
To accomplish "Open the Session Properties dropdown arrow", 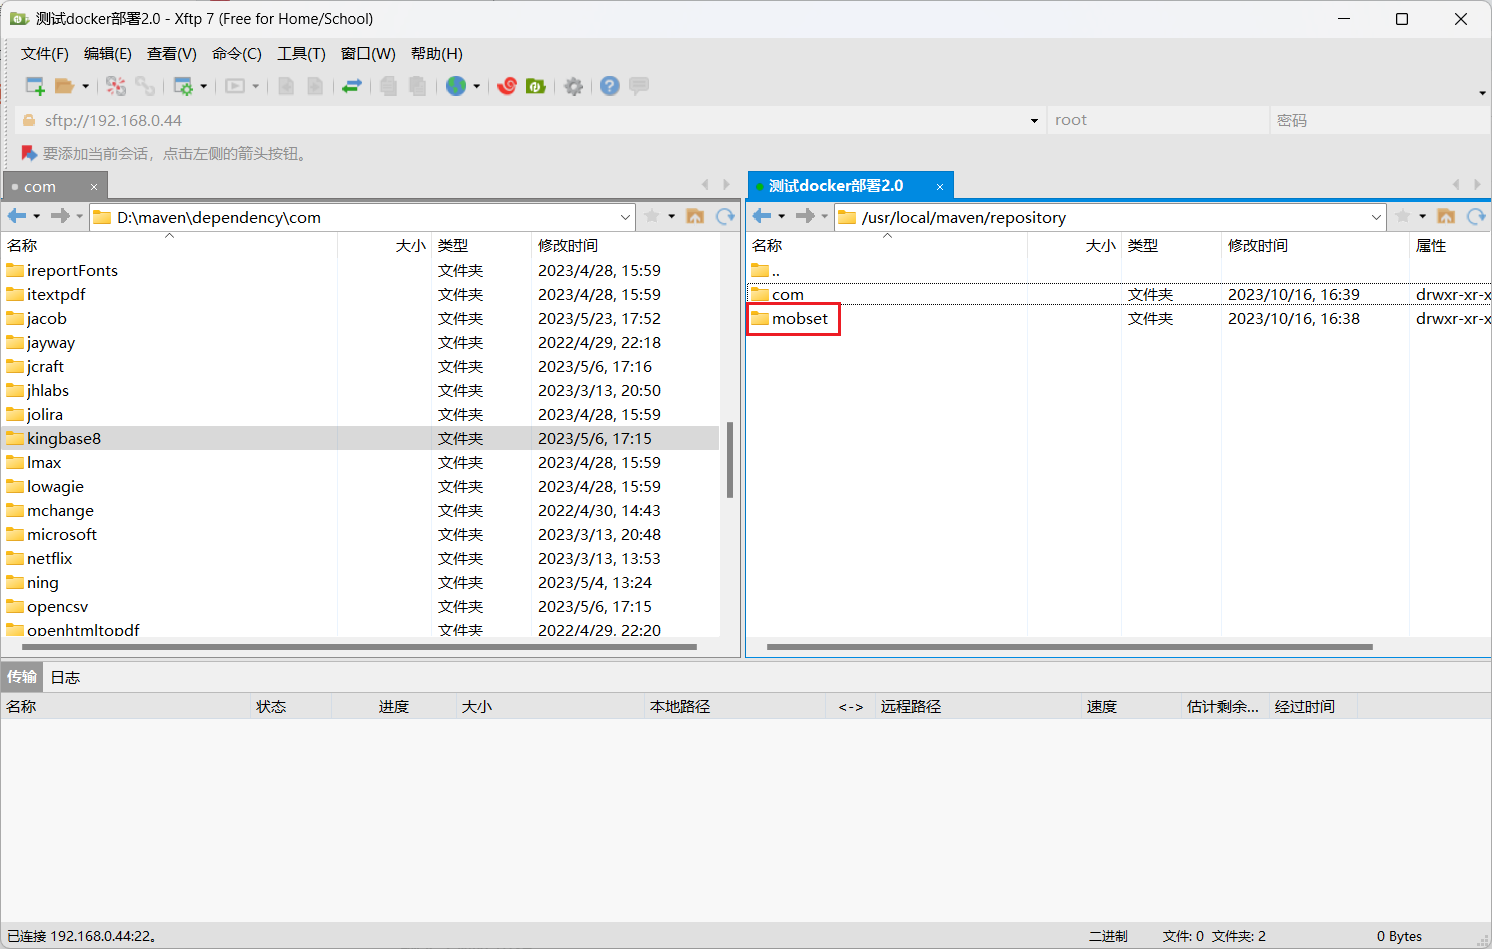I will (204, 86).
